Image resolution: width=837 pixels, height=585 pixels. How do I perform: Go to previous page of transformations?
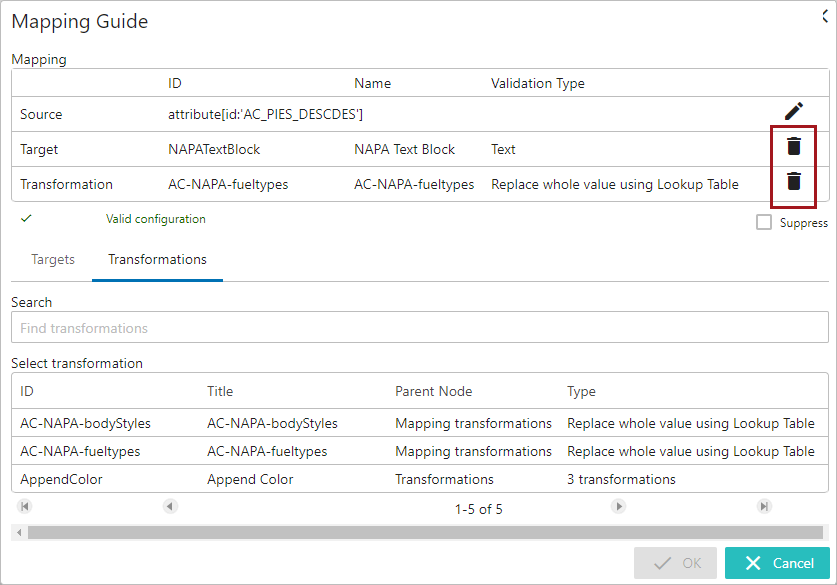pyautogui.click(x=170, y=507)
